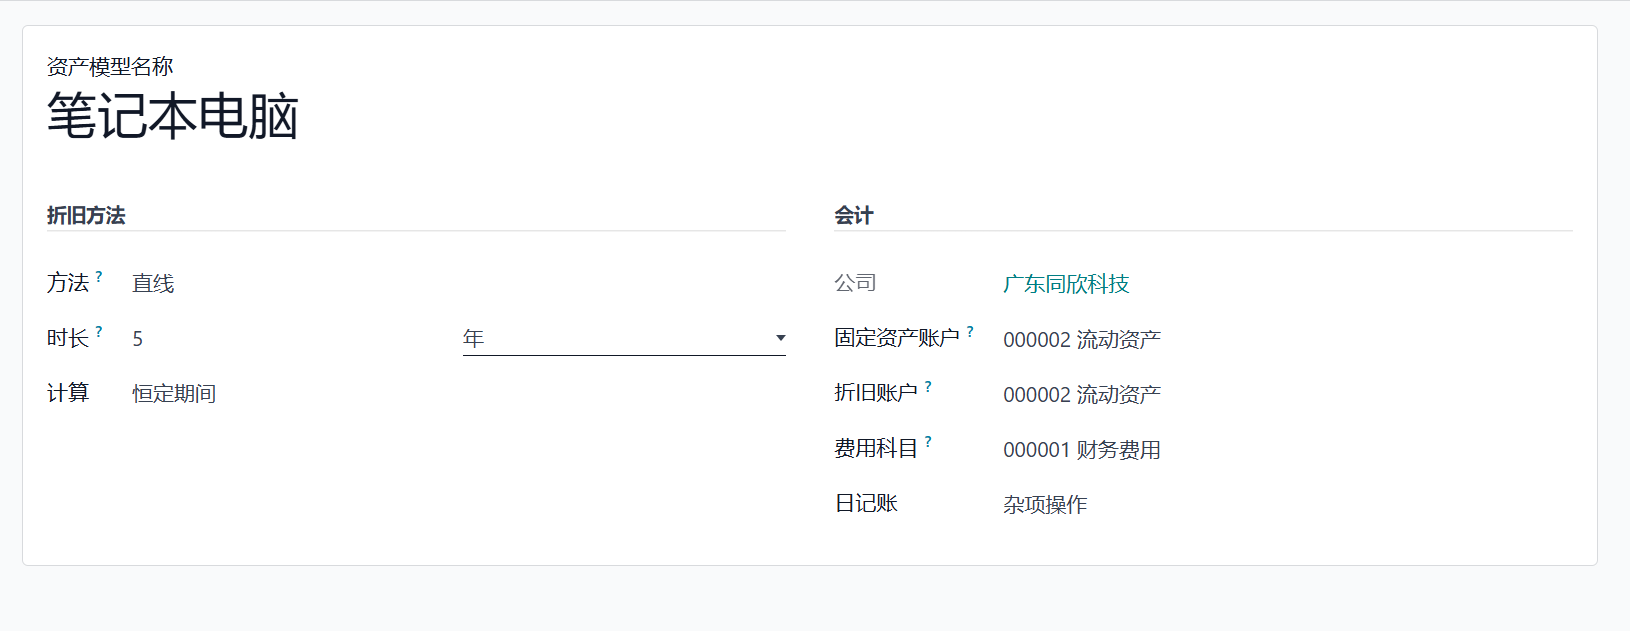Viewport: 1630px width, 631px height.
Task: Open the 年 duration unit dropdown
Action: click(623, 339)
